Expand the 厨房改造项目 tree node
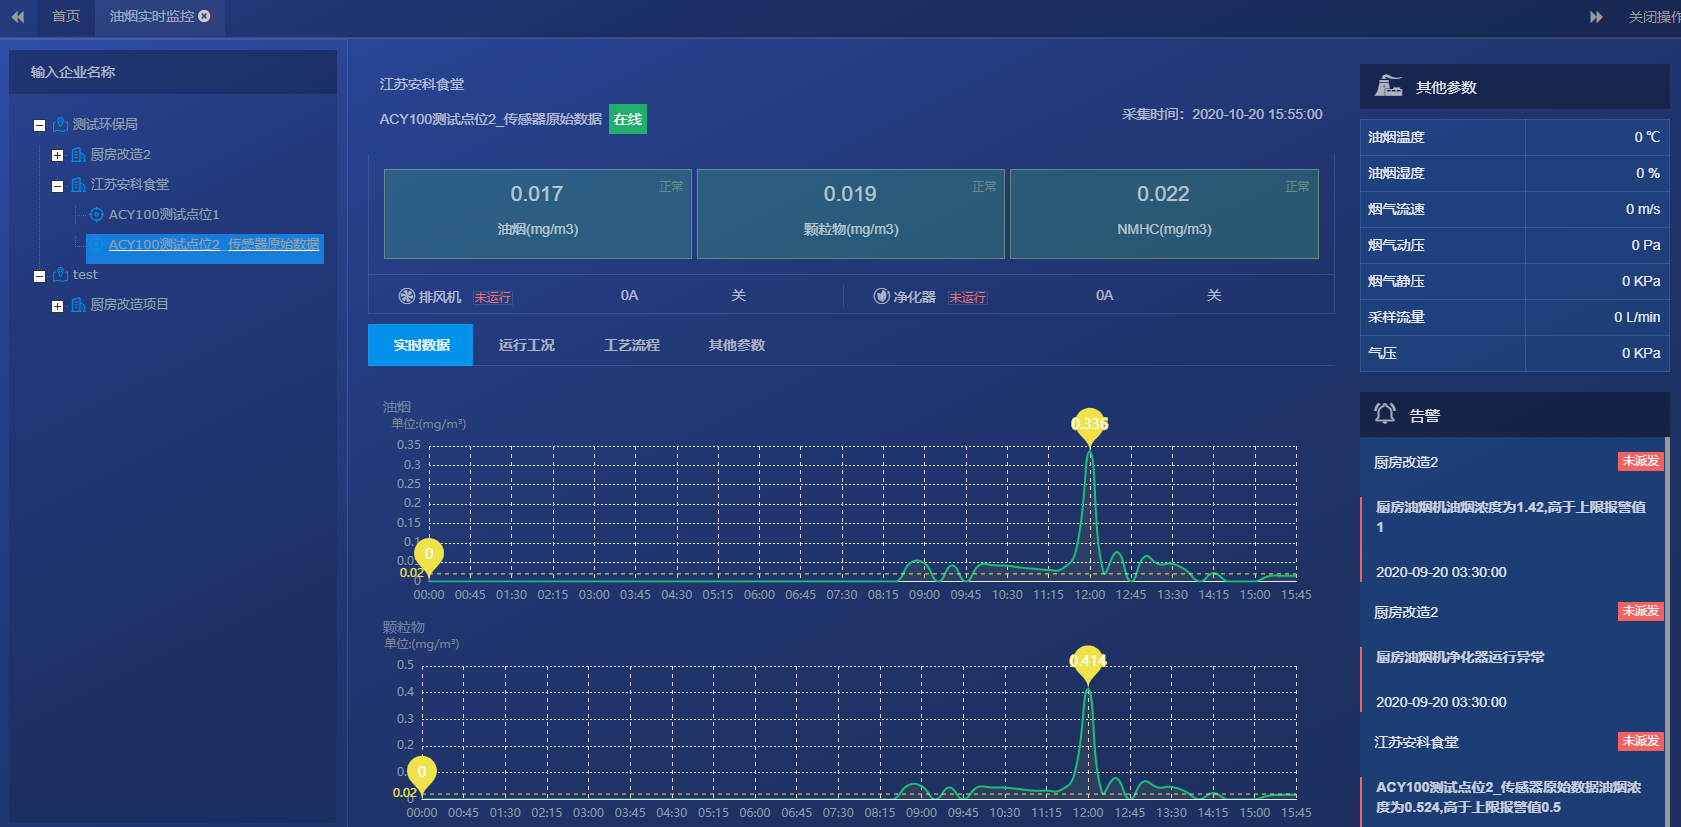This screenshot has width=1681, height=827. pos(57,305)
